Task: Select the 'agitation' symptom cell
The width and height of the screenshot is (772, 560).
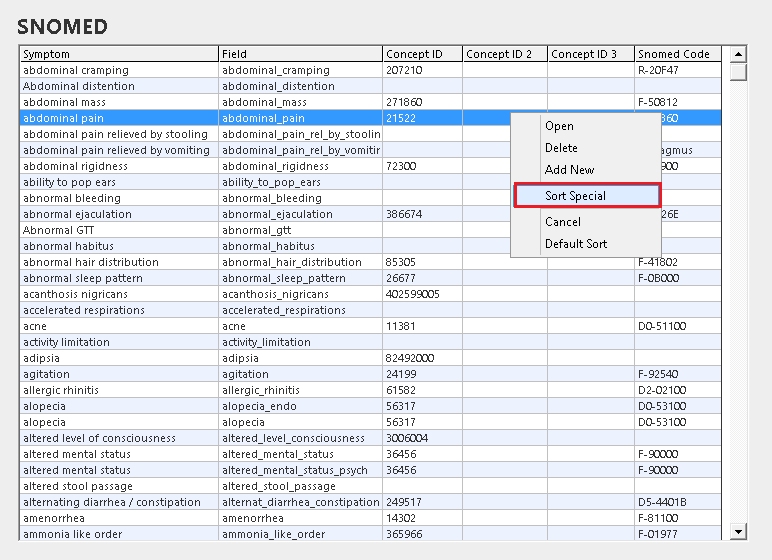Action: tap(119, 374)
